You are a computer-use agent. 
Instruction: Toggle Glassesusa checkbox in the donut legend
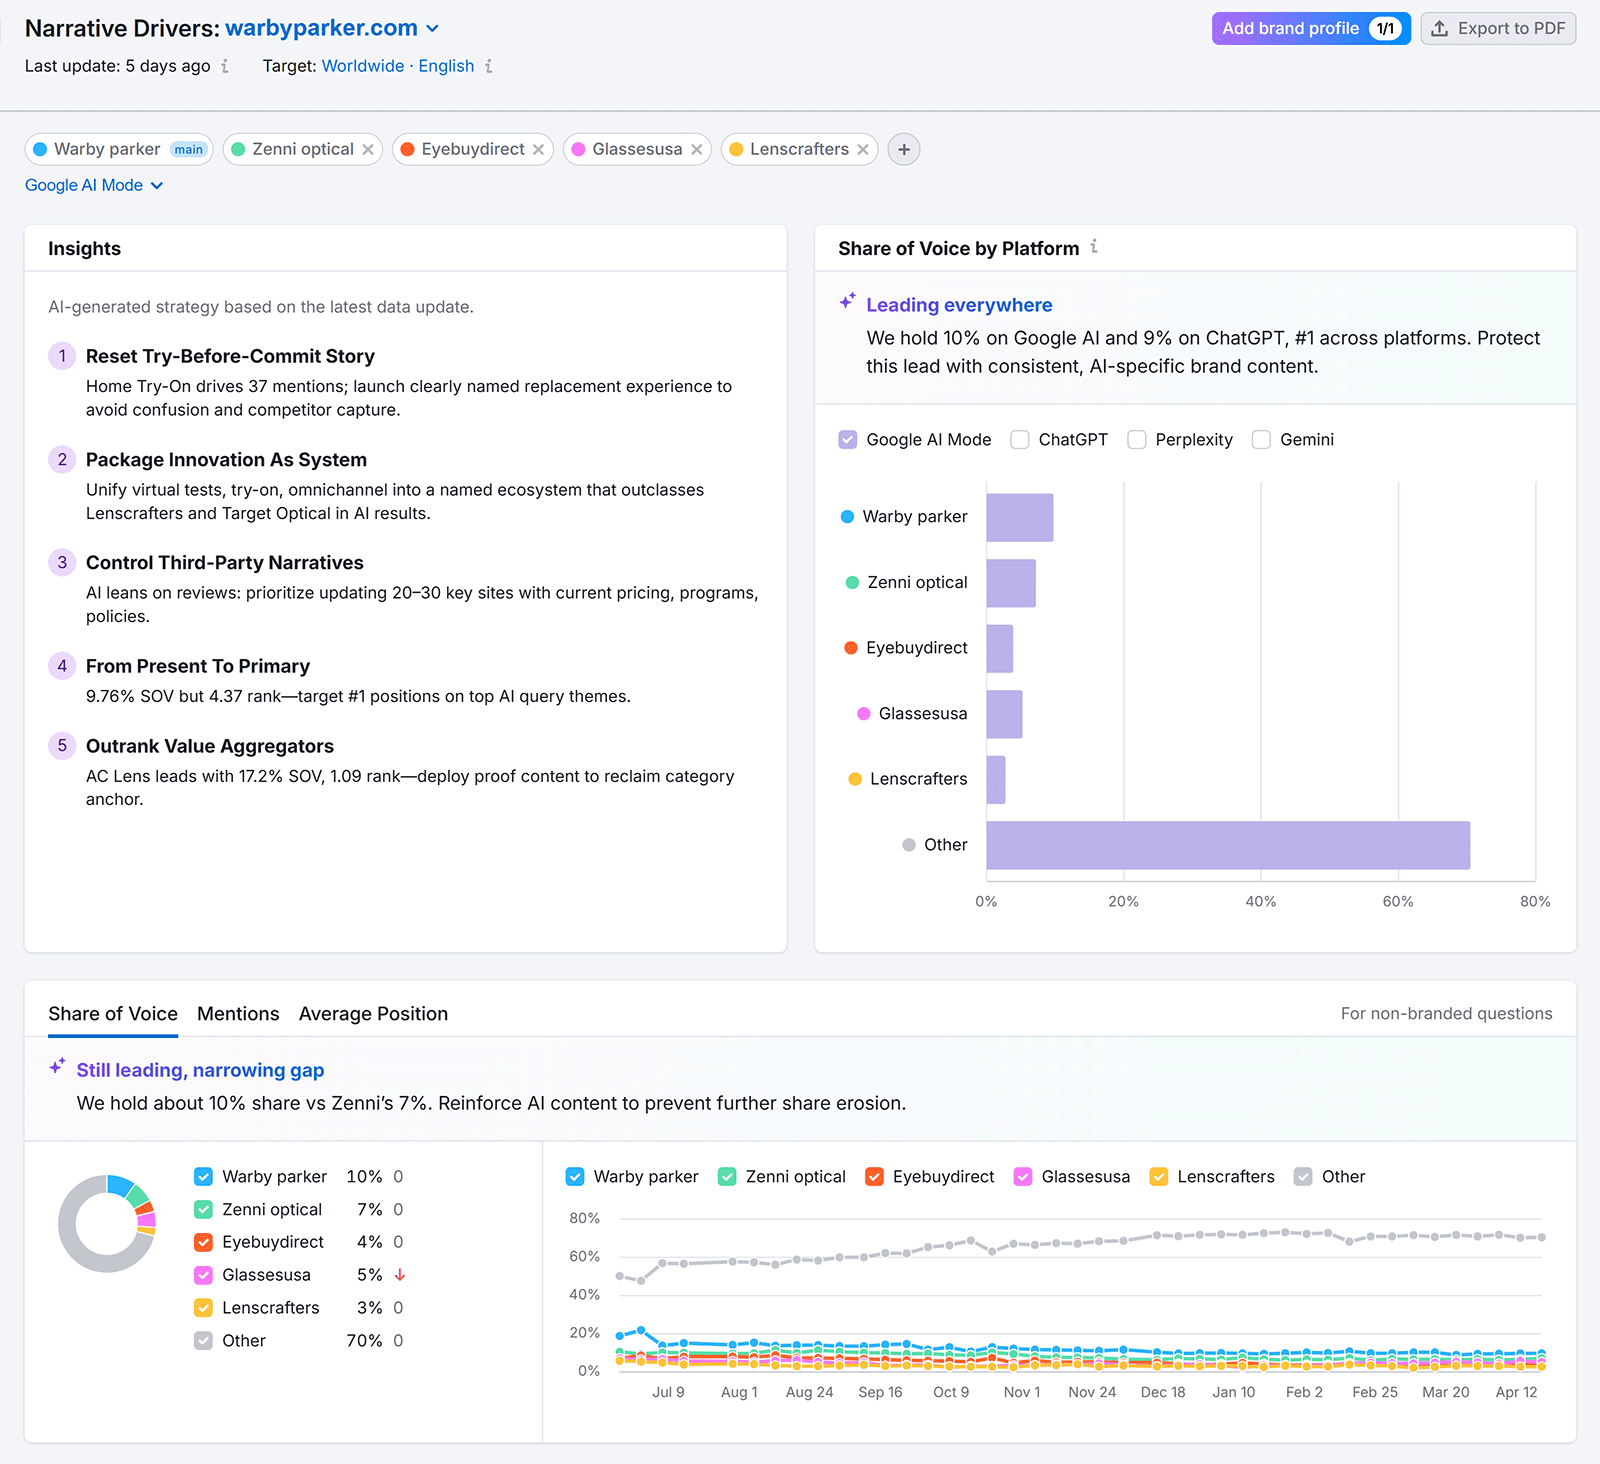point(203,1275)
